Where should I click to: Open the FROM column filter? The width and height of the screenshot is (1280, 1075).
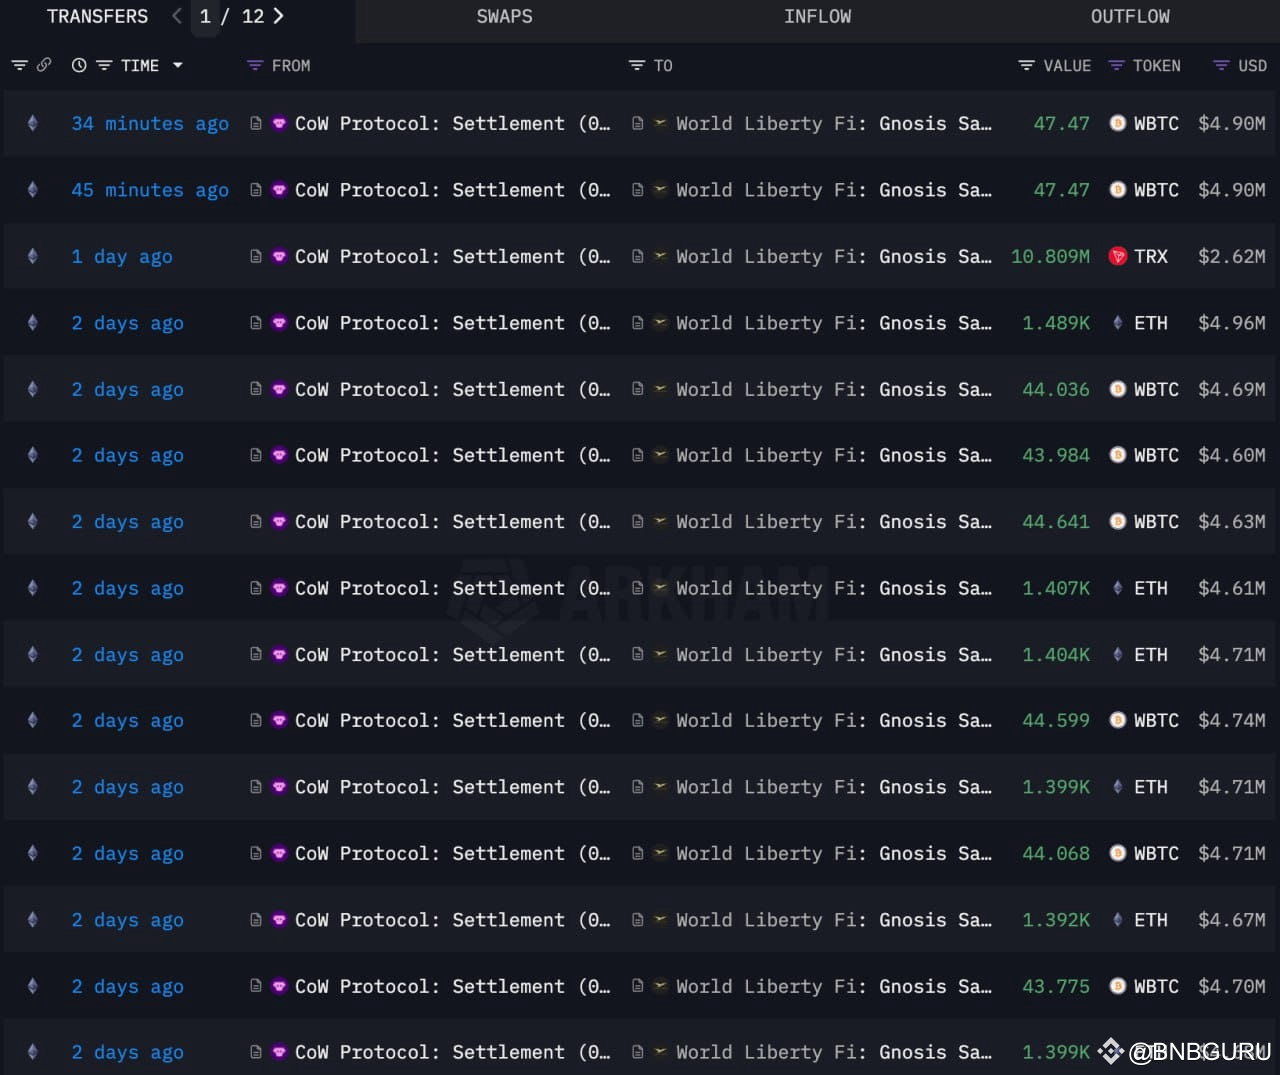pyautogui.click(x=255, y=65)
